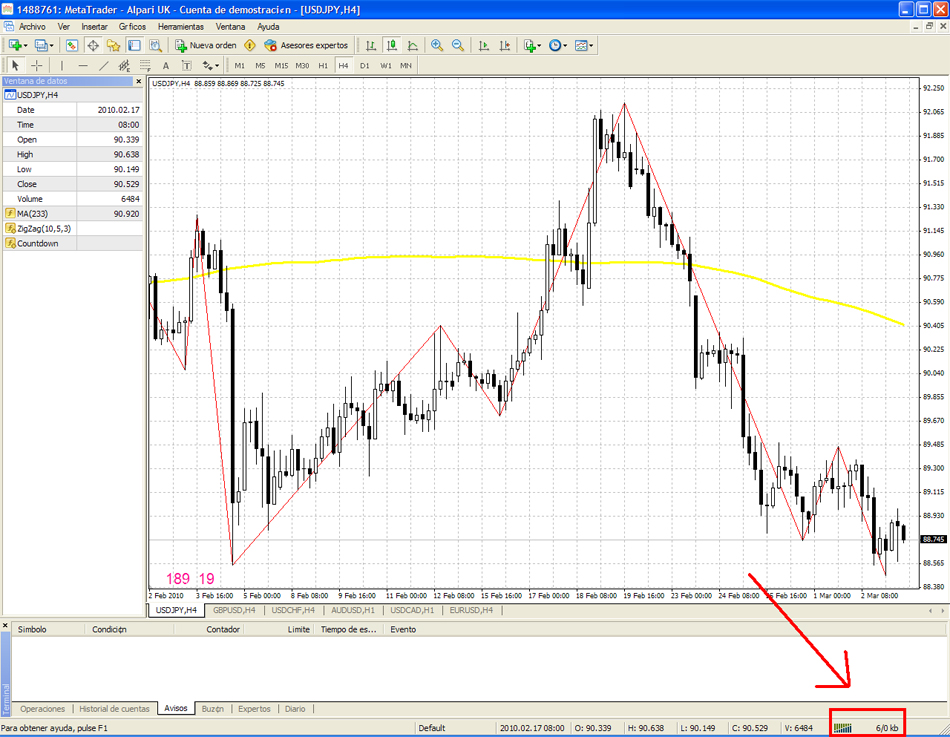
Task: Zoom out on the chart
Action: tap(458, 45)
